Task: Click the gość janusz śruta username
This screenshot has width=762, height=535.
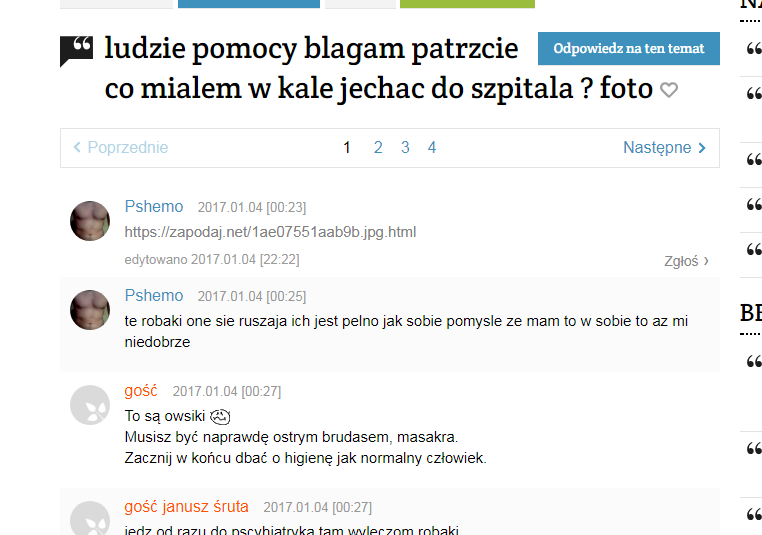Action: [186, 507]
